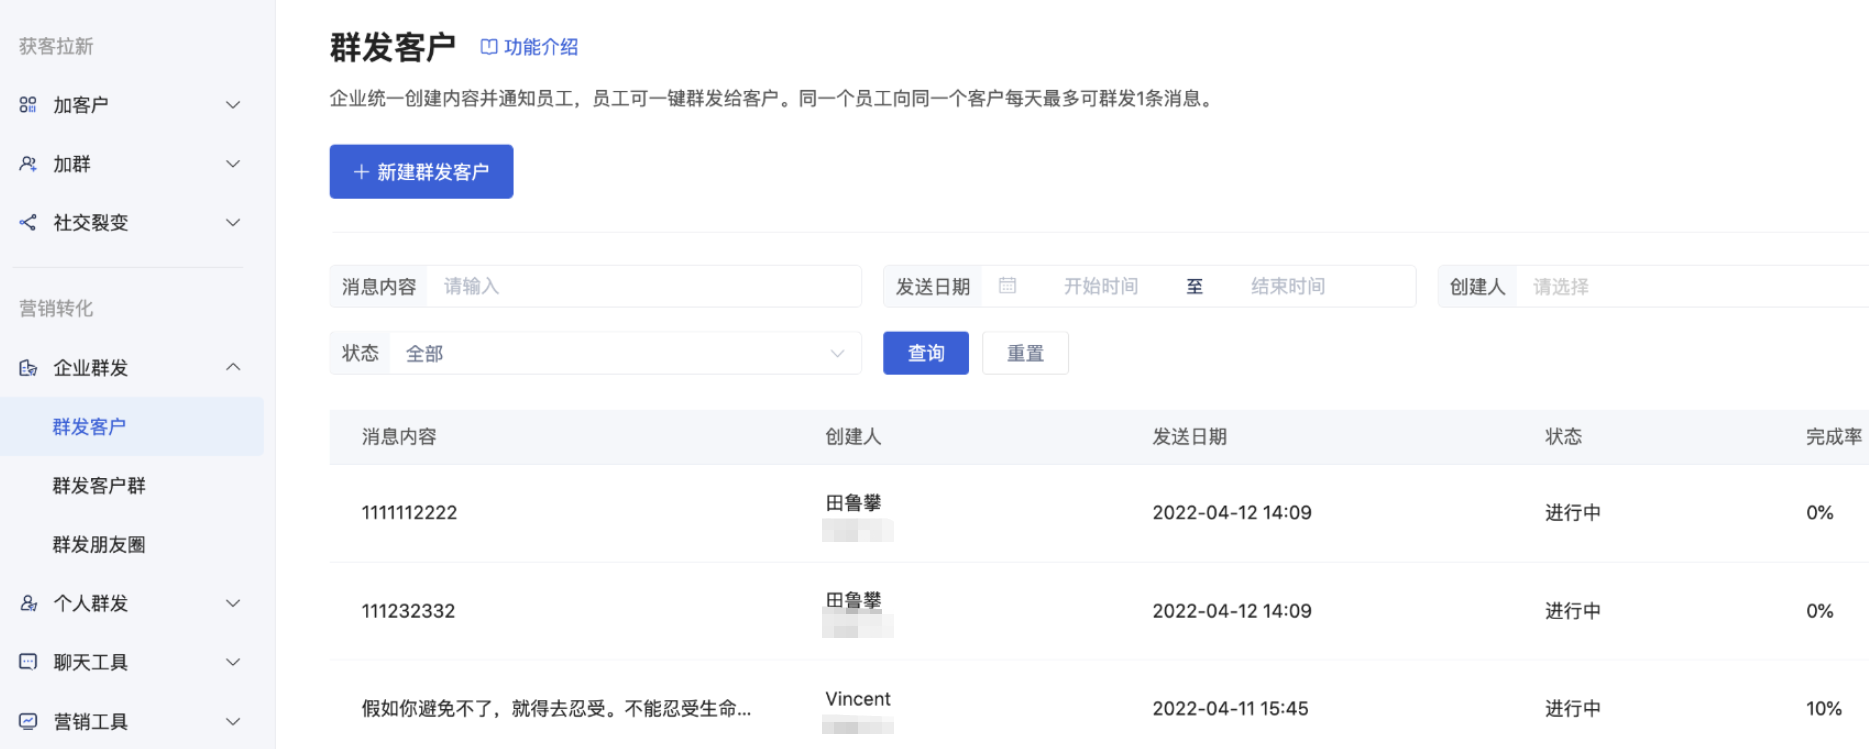Image resolution: width=1869 pixels, height=749 pixels.
Task: Click the 结束时间 date field
Action: tap(1288, 286)
